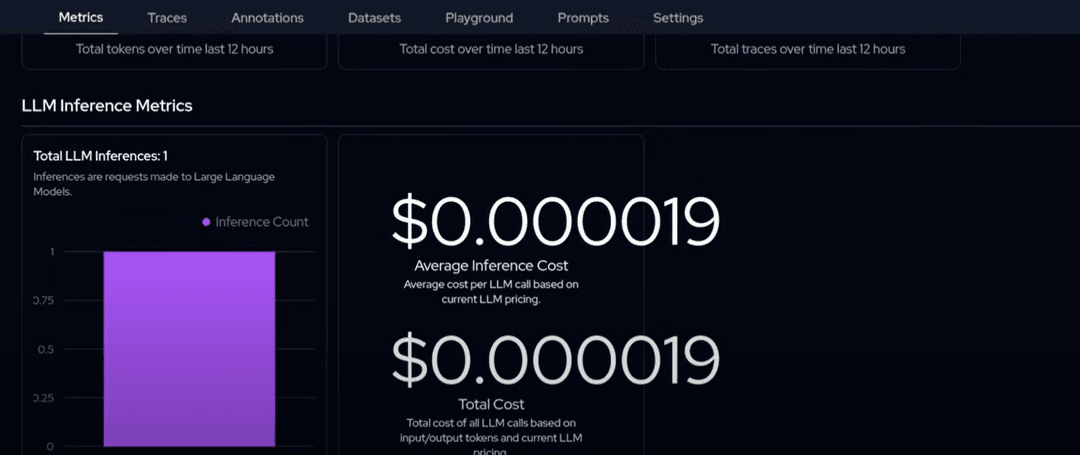This screenshot has height=455, width=1080.
Task: Open the Settings tab
Action: [677, 18]
